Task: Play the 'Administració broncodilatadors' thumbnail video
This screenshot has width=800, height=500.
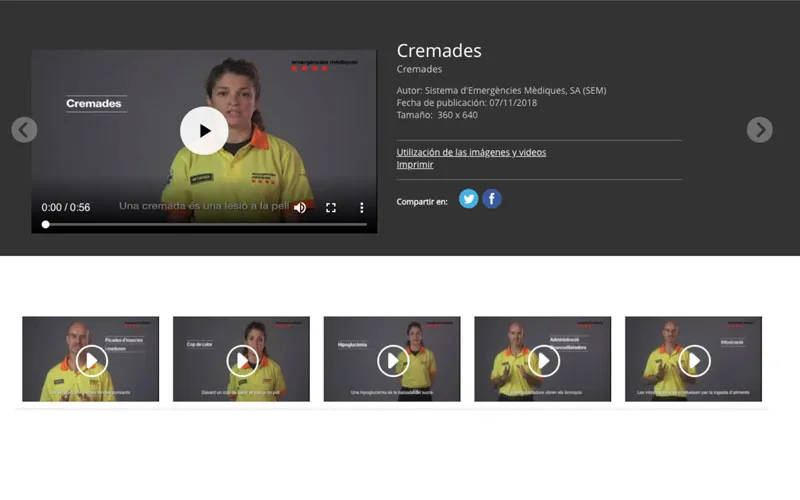Action: point(543,359)
